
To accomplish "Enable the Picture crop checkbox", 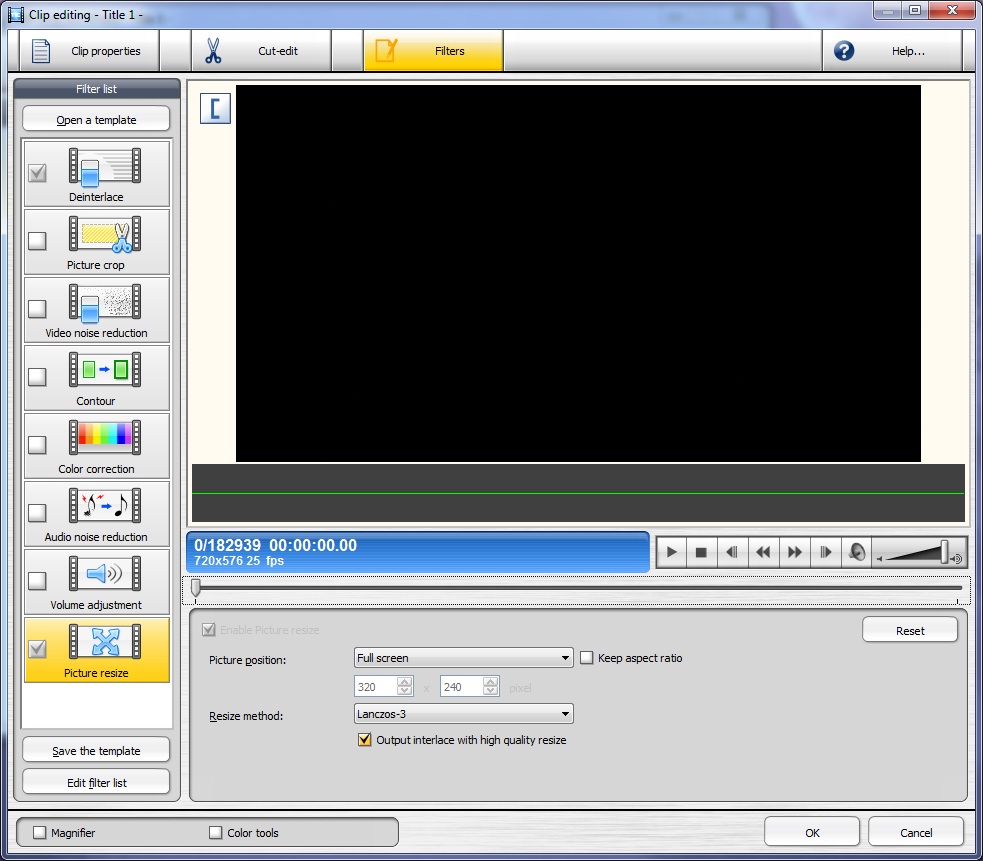I will [38, 241].
